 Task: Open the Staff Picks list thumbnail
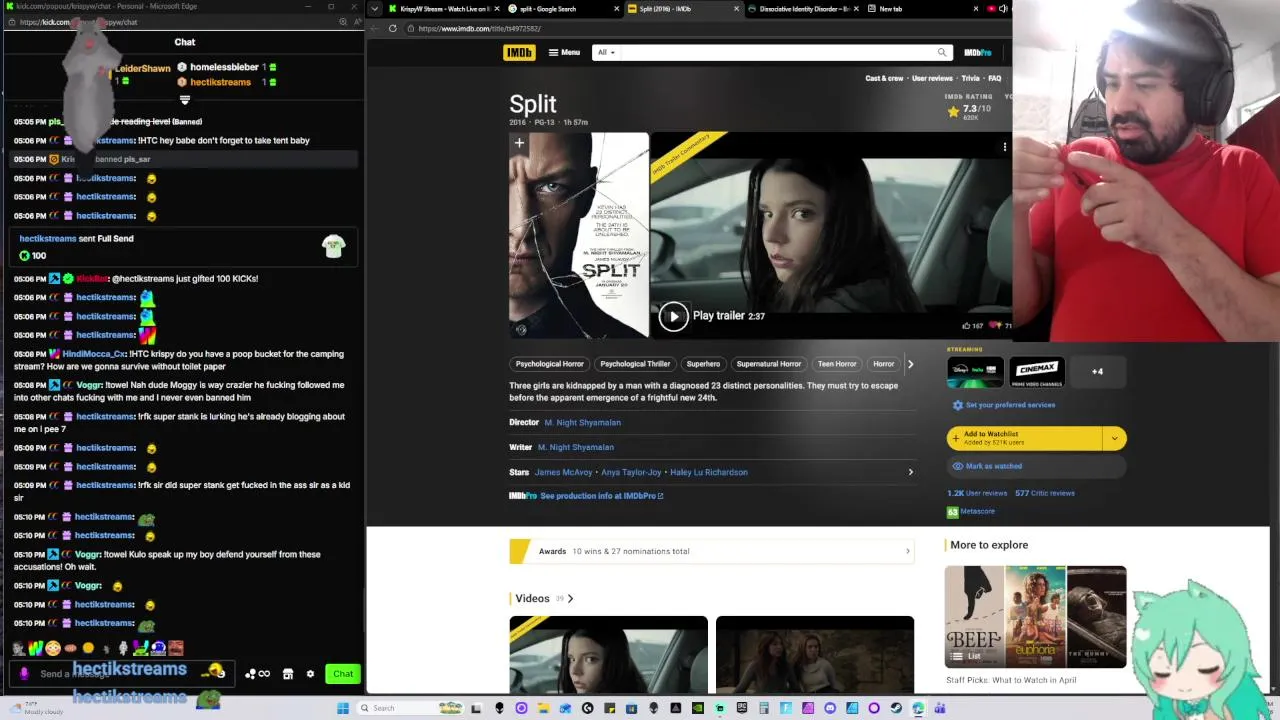[x=1035, y=617]
